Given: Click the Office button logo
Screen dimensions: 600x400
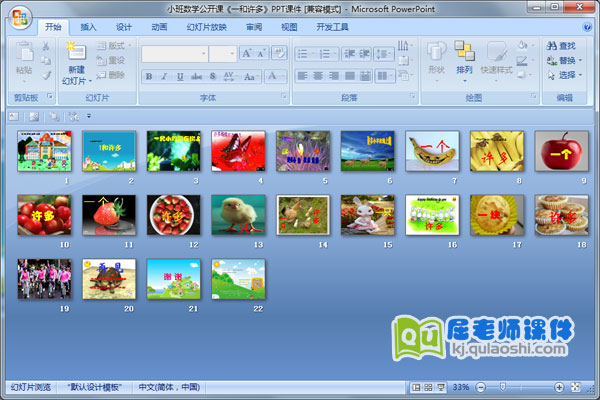Looking at the screenshot, I should (20, 18).
